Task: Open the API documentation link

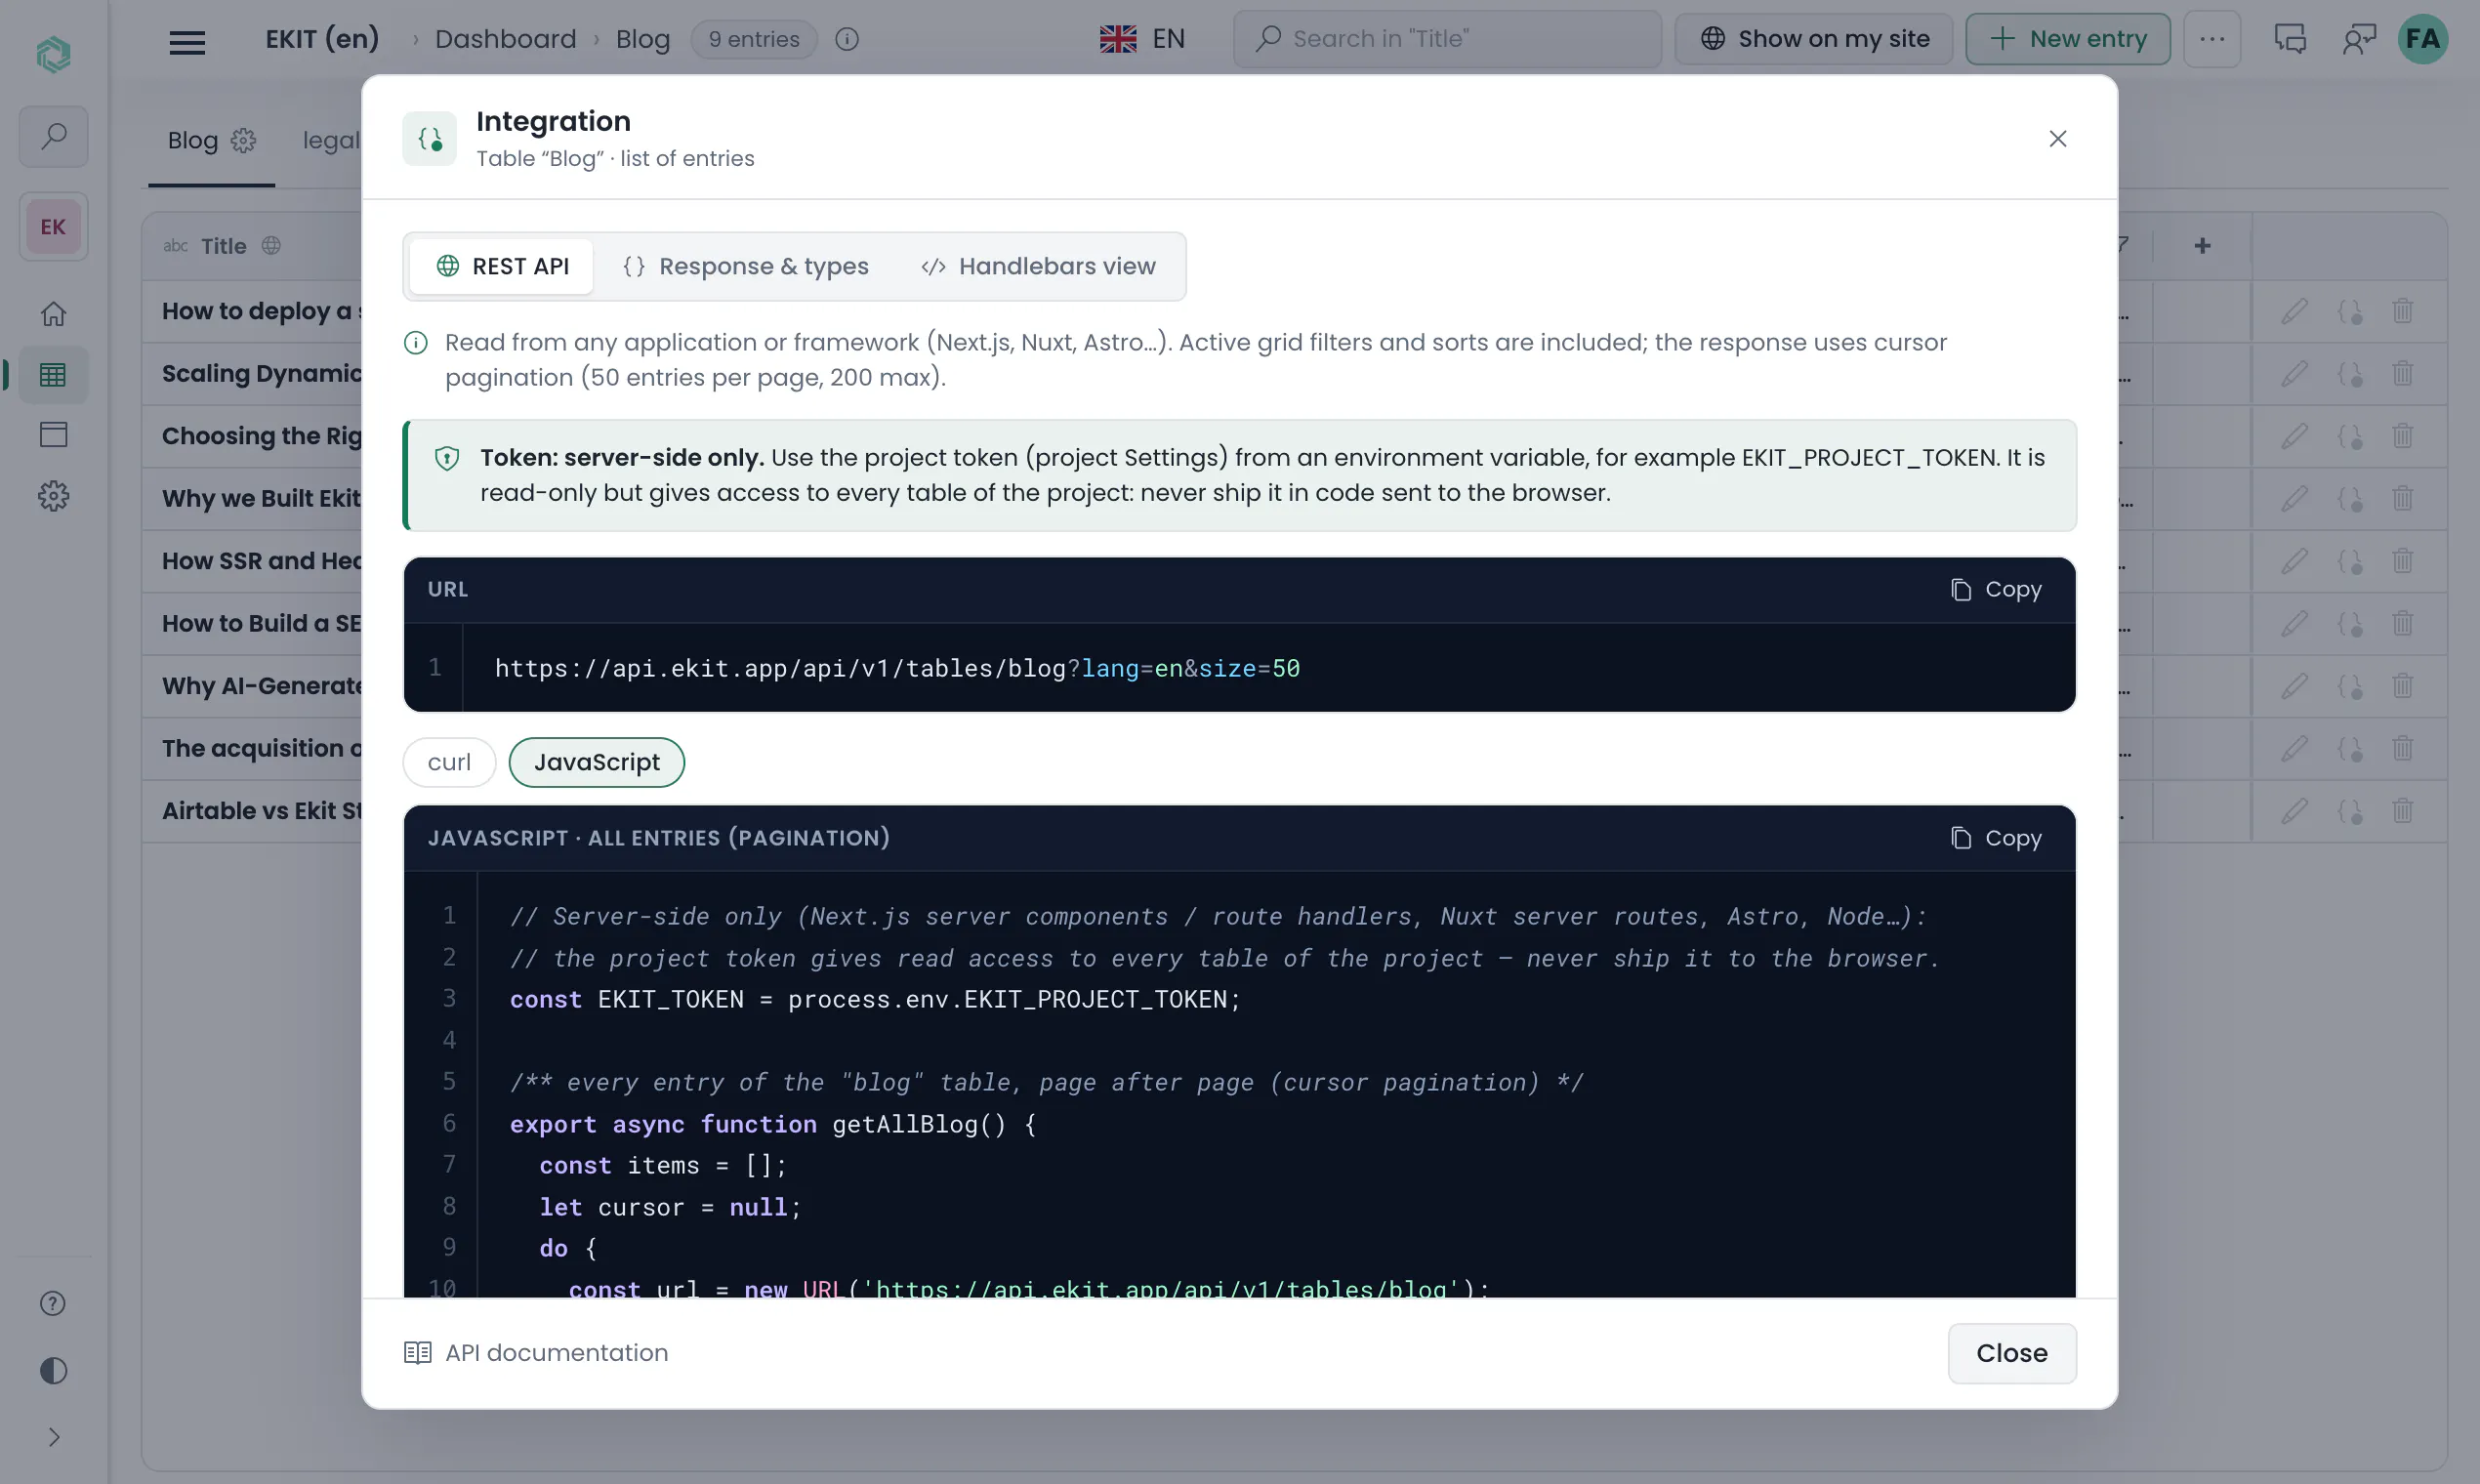Action: click(536, 1353)
